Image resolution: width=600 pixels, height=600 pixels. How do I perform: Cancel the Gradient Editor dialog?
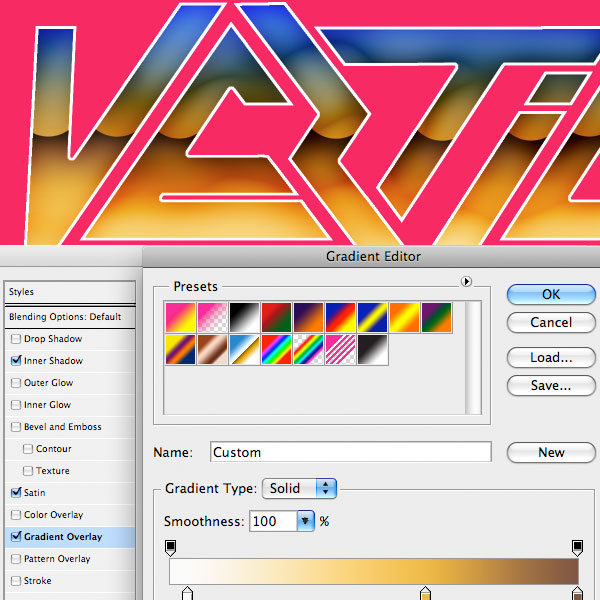coord(551,322)
